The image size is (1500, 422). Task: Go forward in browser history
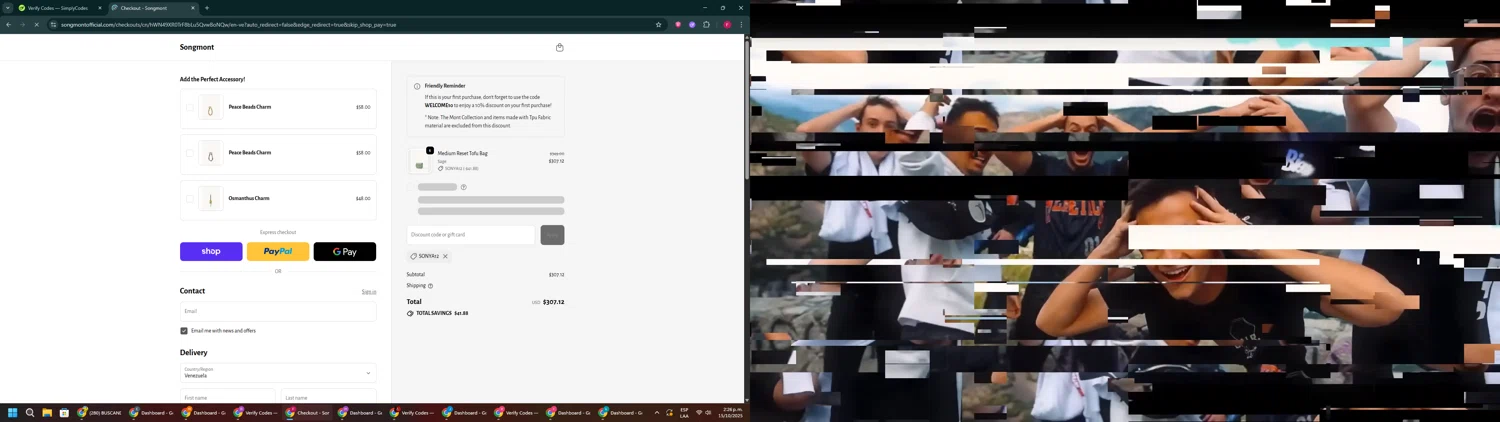point(22,25)
